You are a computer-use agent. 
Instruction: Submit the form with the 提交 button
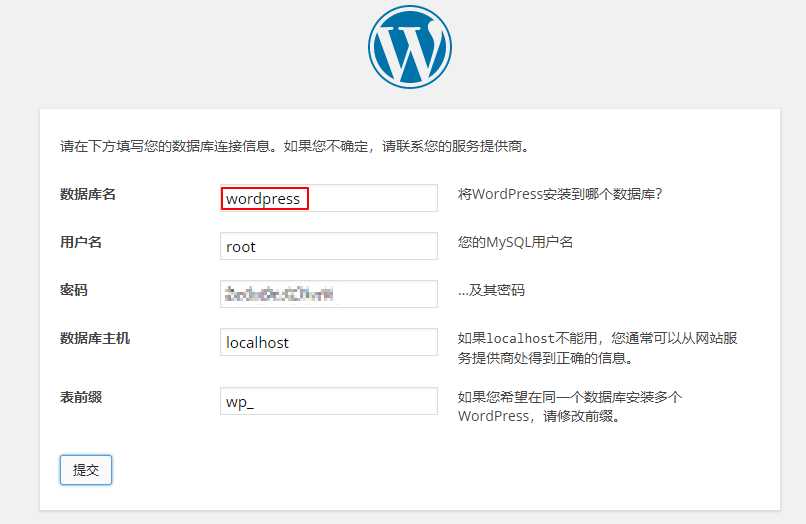tap(86, 469)
